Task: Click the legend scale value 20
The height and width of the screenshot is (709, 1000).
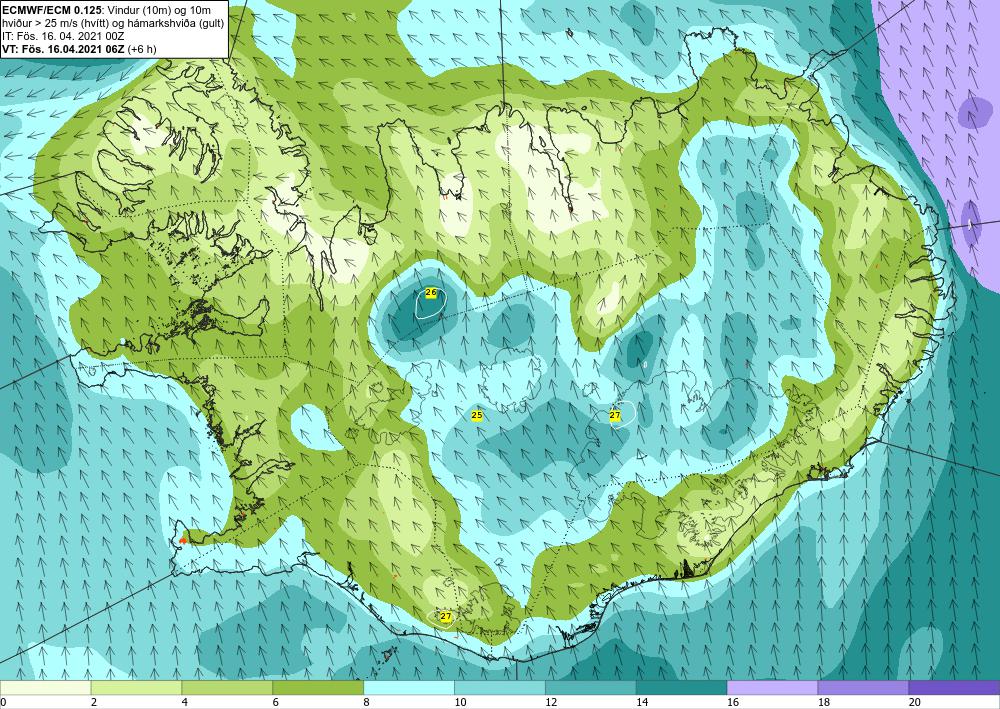Action: [x=915, y=703]
